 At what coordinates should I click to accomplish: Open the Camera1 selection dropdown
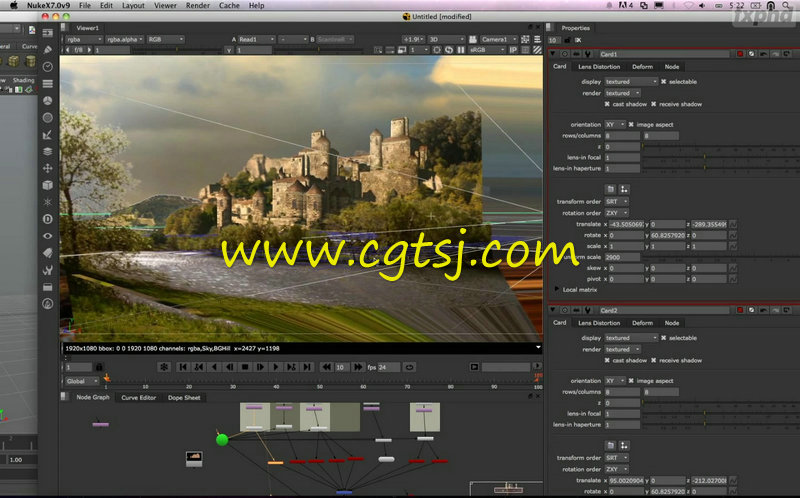(499, 39)
